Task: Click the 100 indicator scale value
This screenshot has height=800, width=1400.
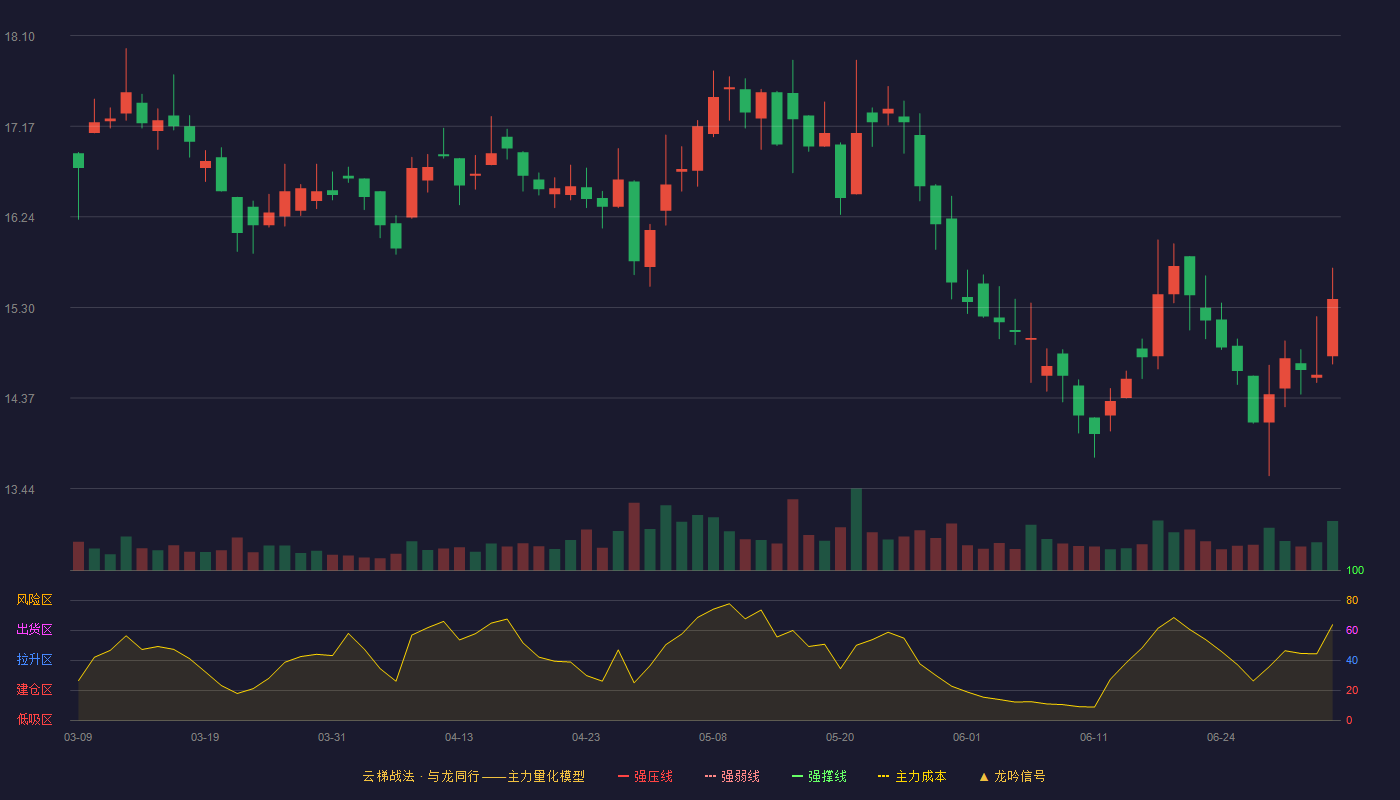Action: (x=1355, y=571)
